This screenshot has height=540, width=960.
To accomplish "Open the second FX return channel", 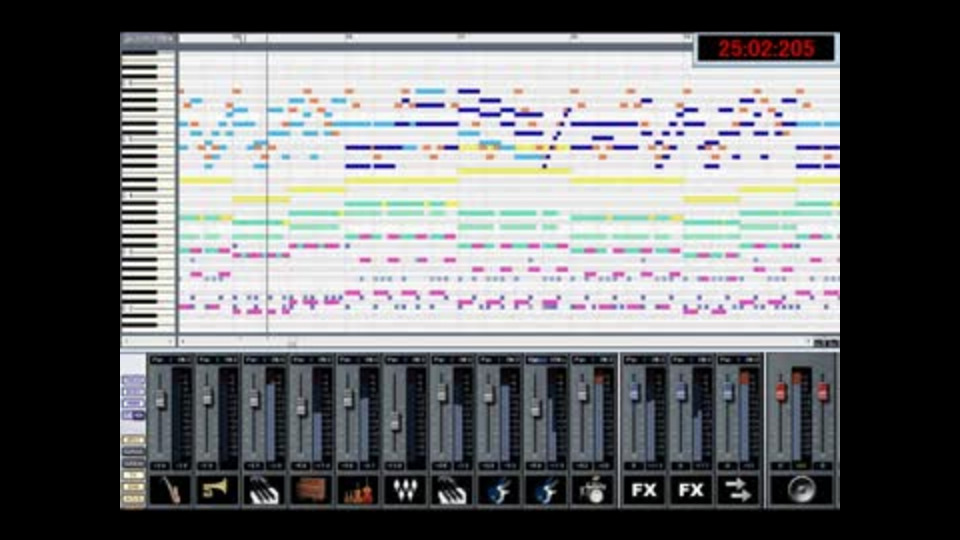I will [x=691, y=490].
